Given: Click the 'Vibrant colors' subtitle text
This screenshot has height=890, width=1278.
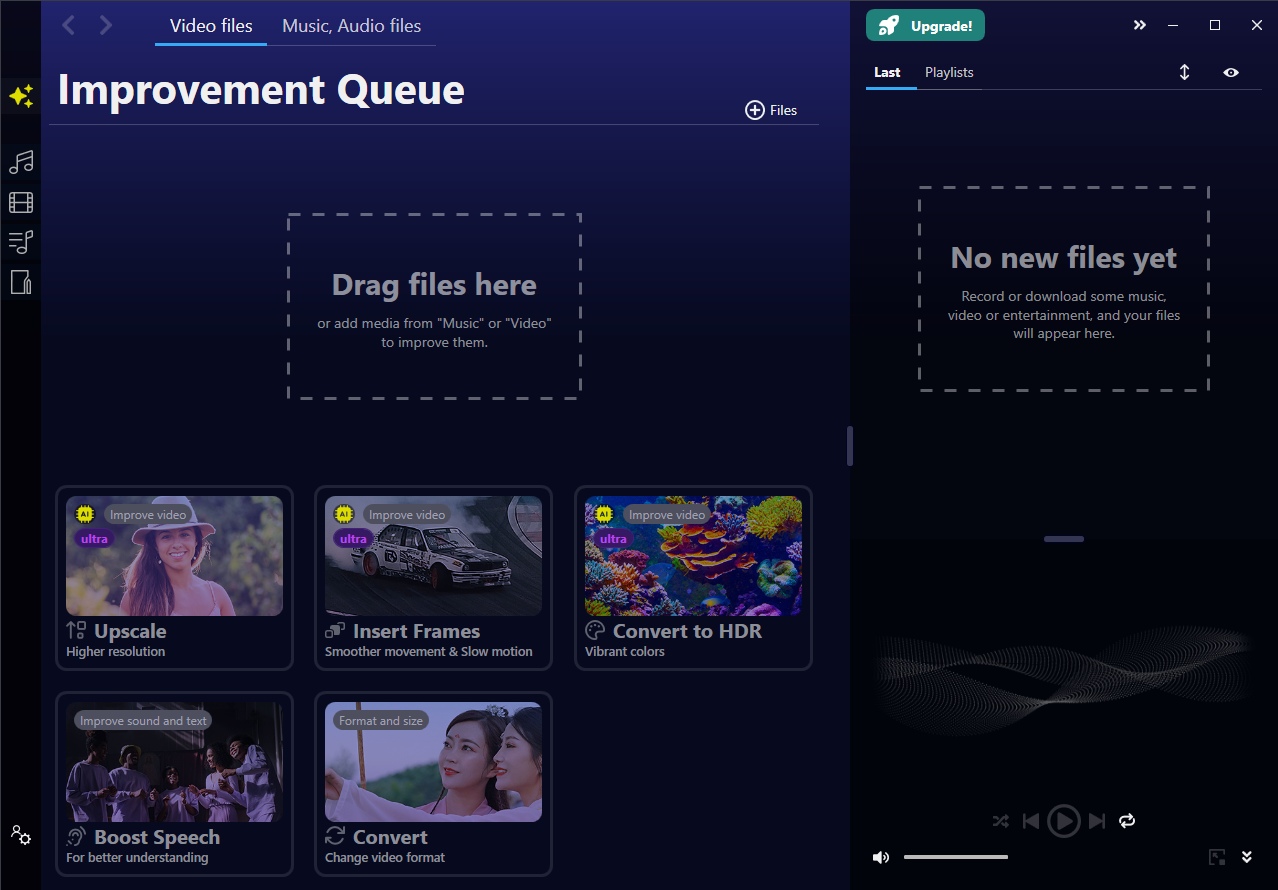Looking at the screenshot, I should tap(625, 652).
